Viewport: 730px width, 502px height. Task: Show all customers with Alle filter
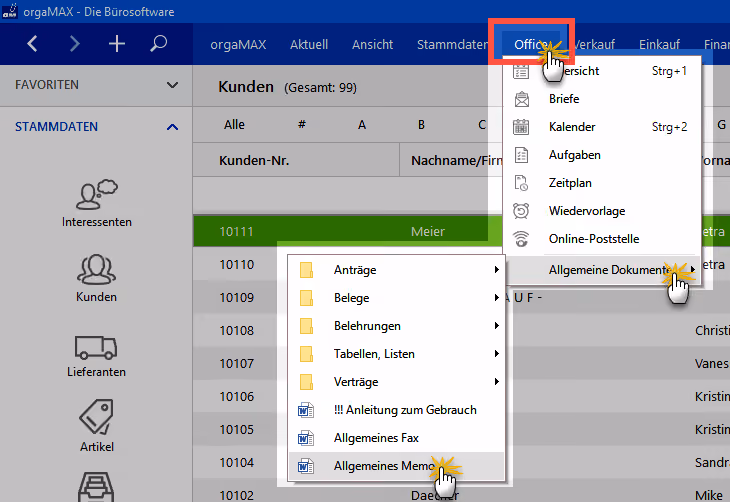click(234, 125)
